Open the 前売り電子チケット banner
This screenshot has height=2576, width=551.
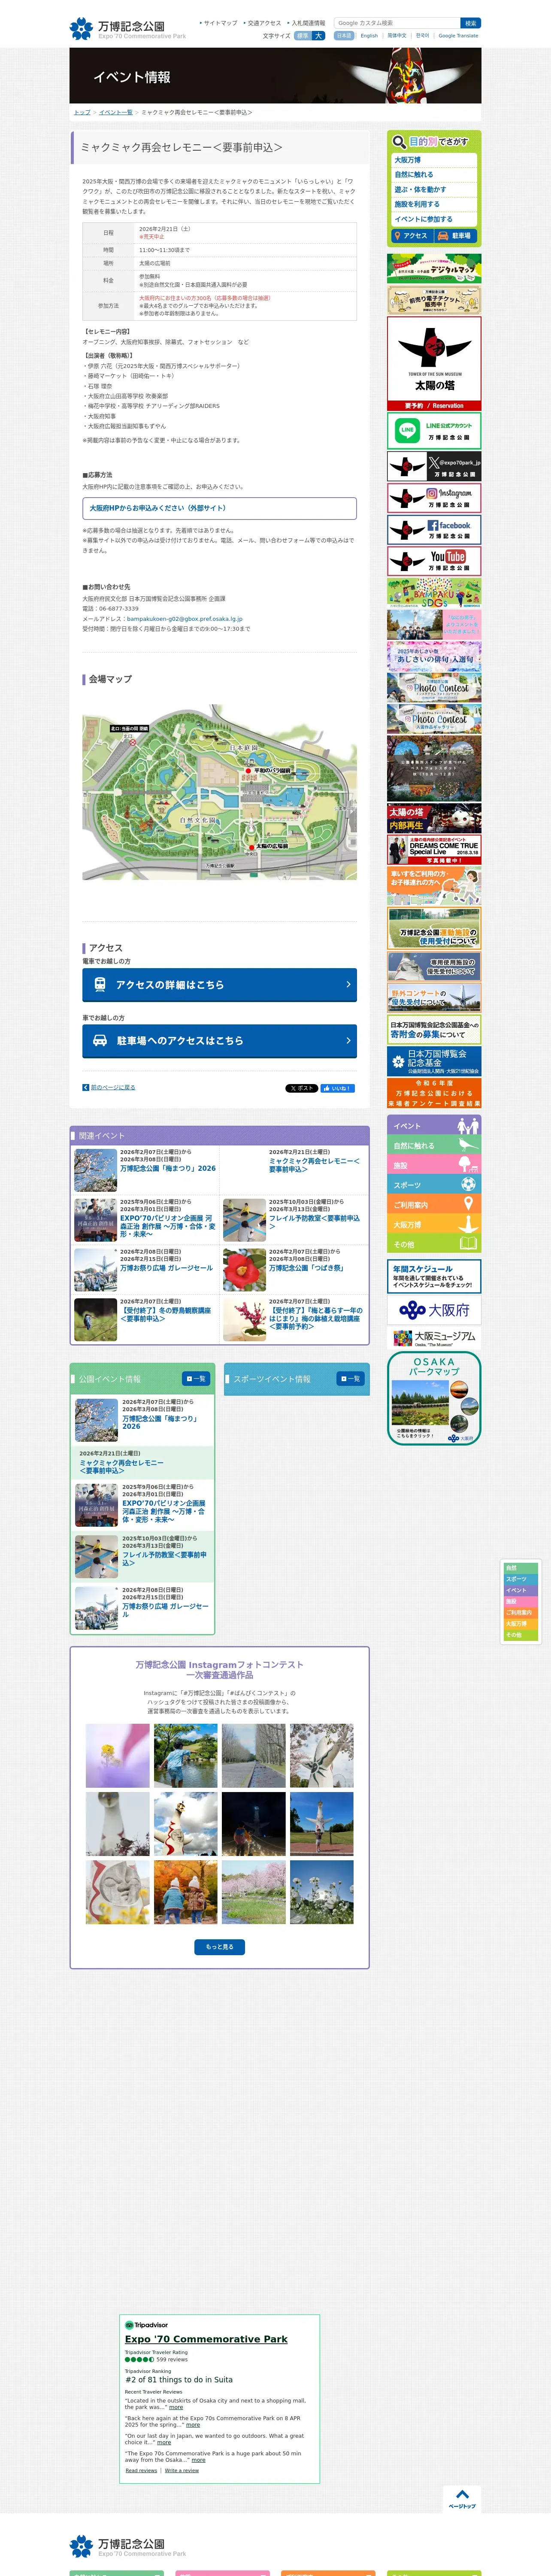click(434, 300)
